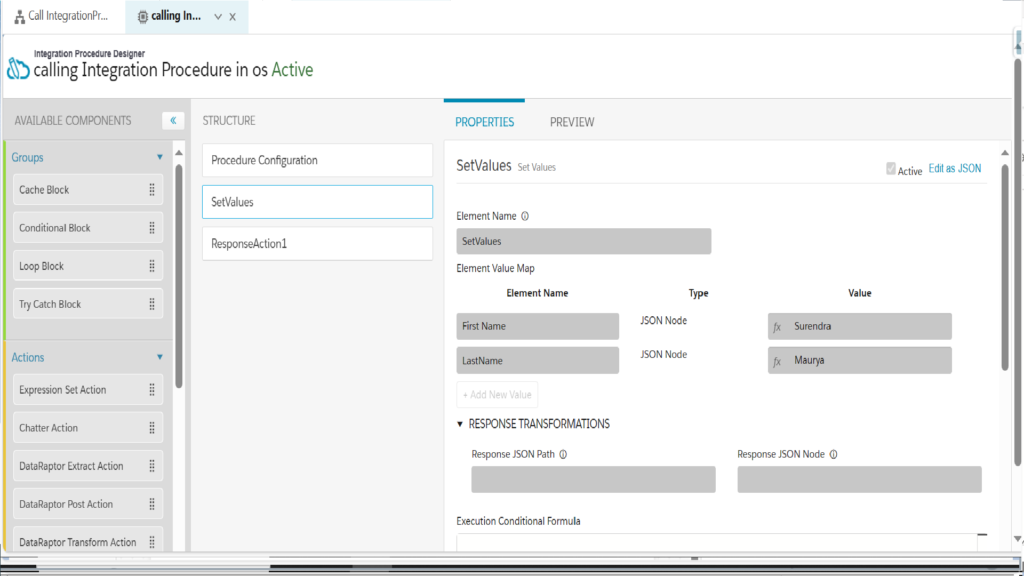Click the drag handle for Loop Block

click(152, 266)
